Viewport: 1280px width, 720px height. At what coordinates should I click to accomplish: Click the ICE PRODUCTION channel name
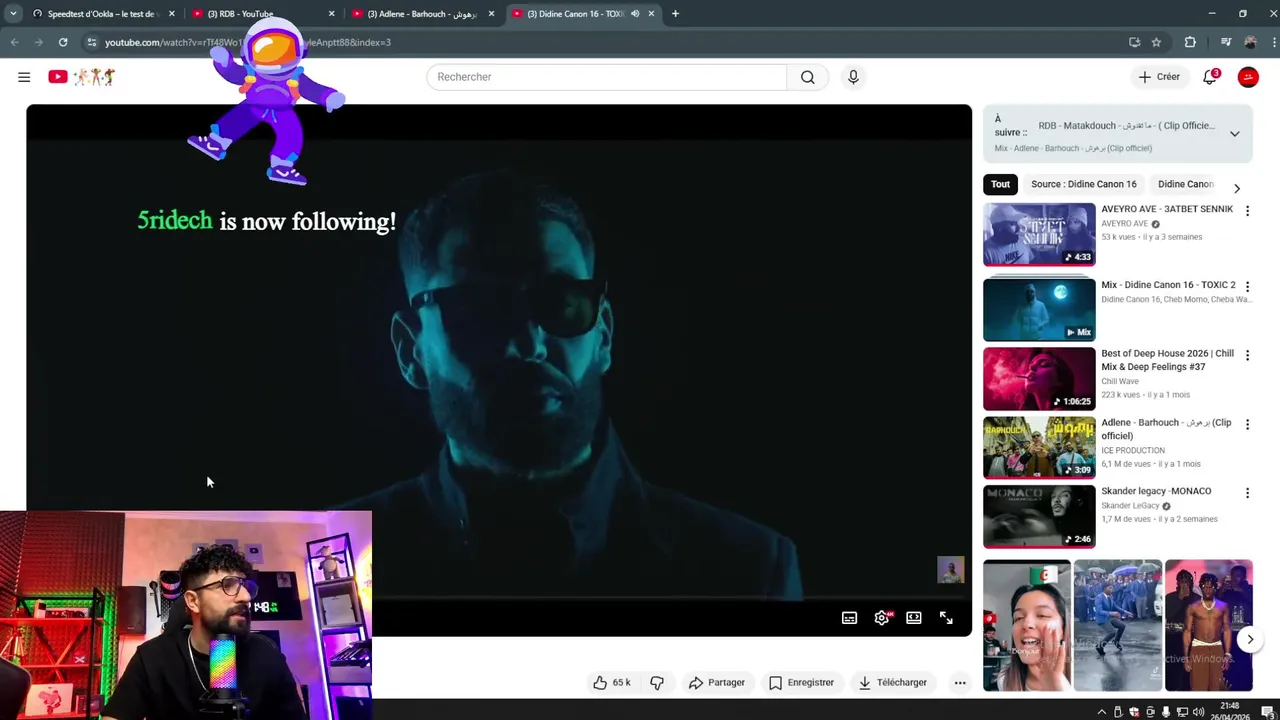(1133, 450)
